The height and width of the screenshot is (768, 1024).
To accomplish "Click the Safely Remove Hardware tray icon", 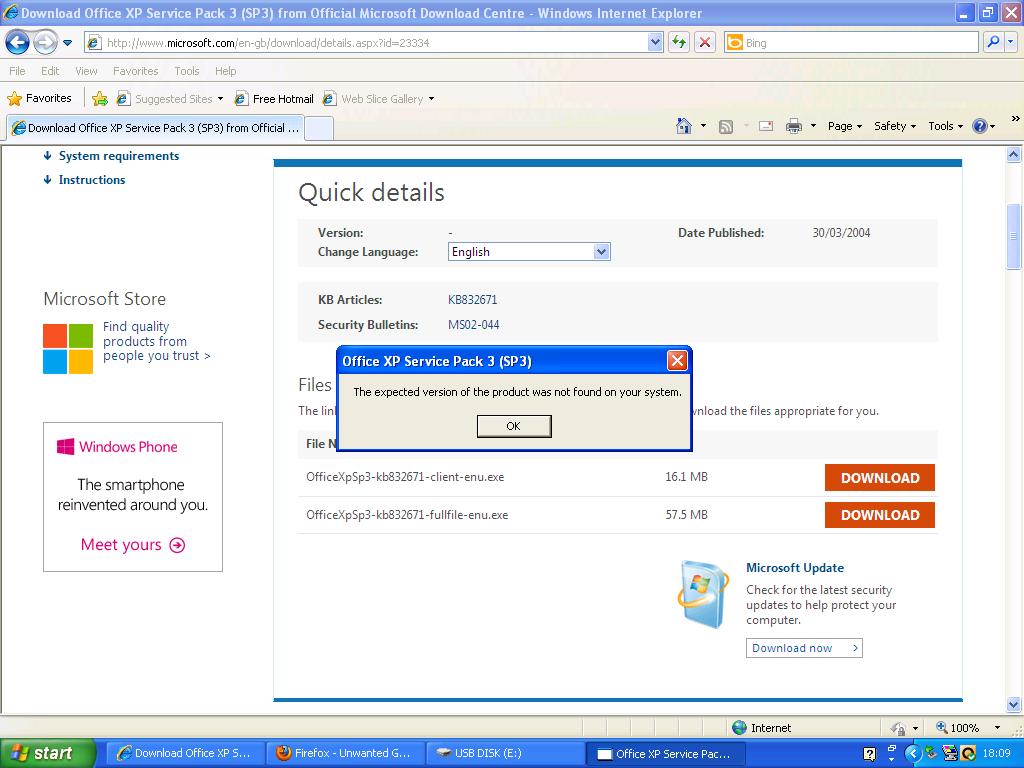I will click(x=931, y=753).
